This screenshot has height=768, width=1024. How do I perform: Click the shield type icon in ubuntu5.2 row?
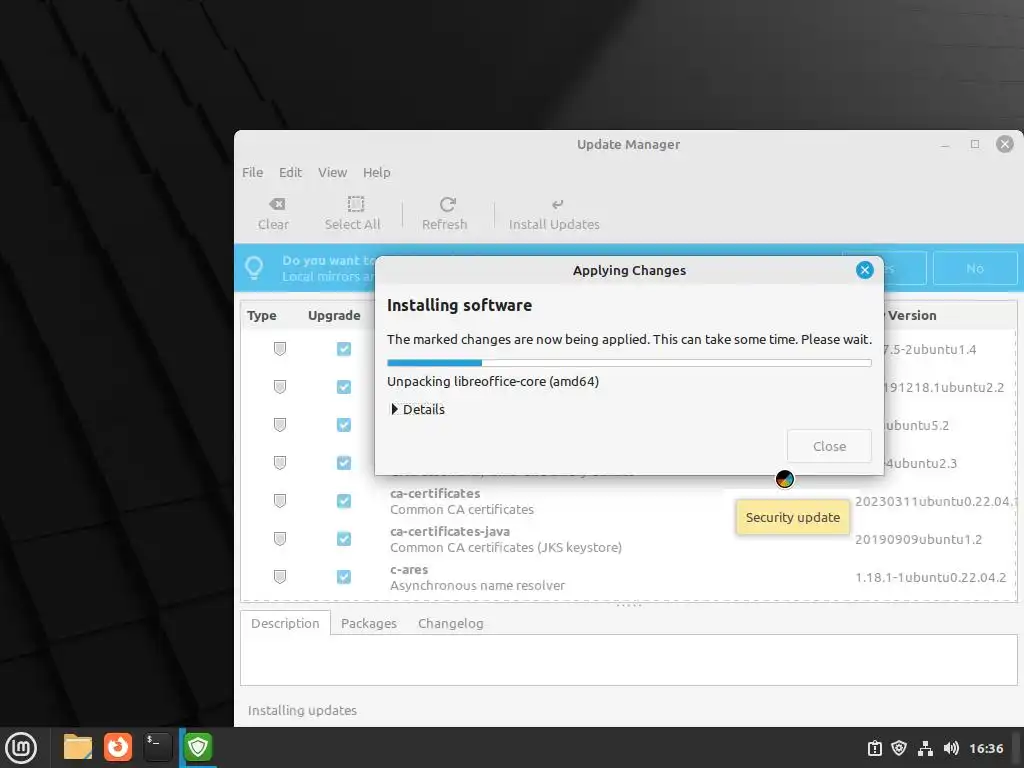coord(280,424)
